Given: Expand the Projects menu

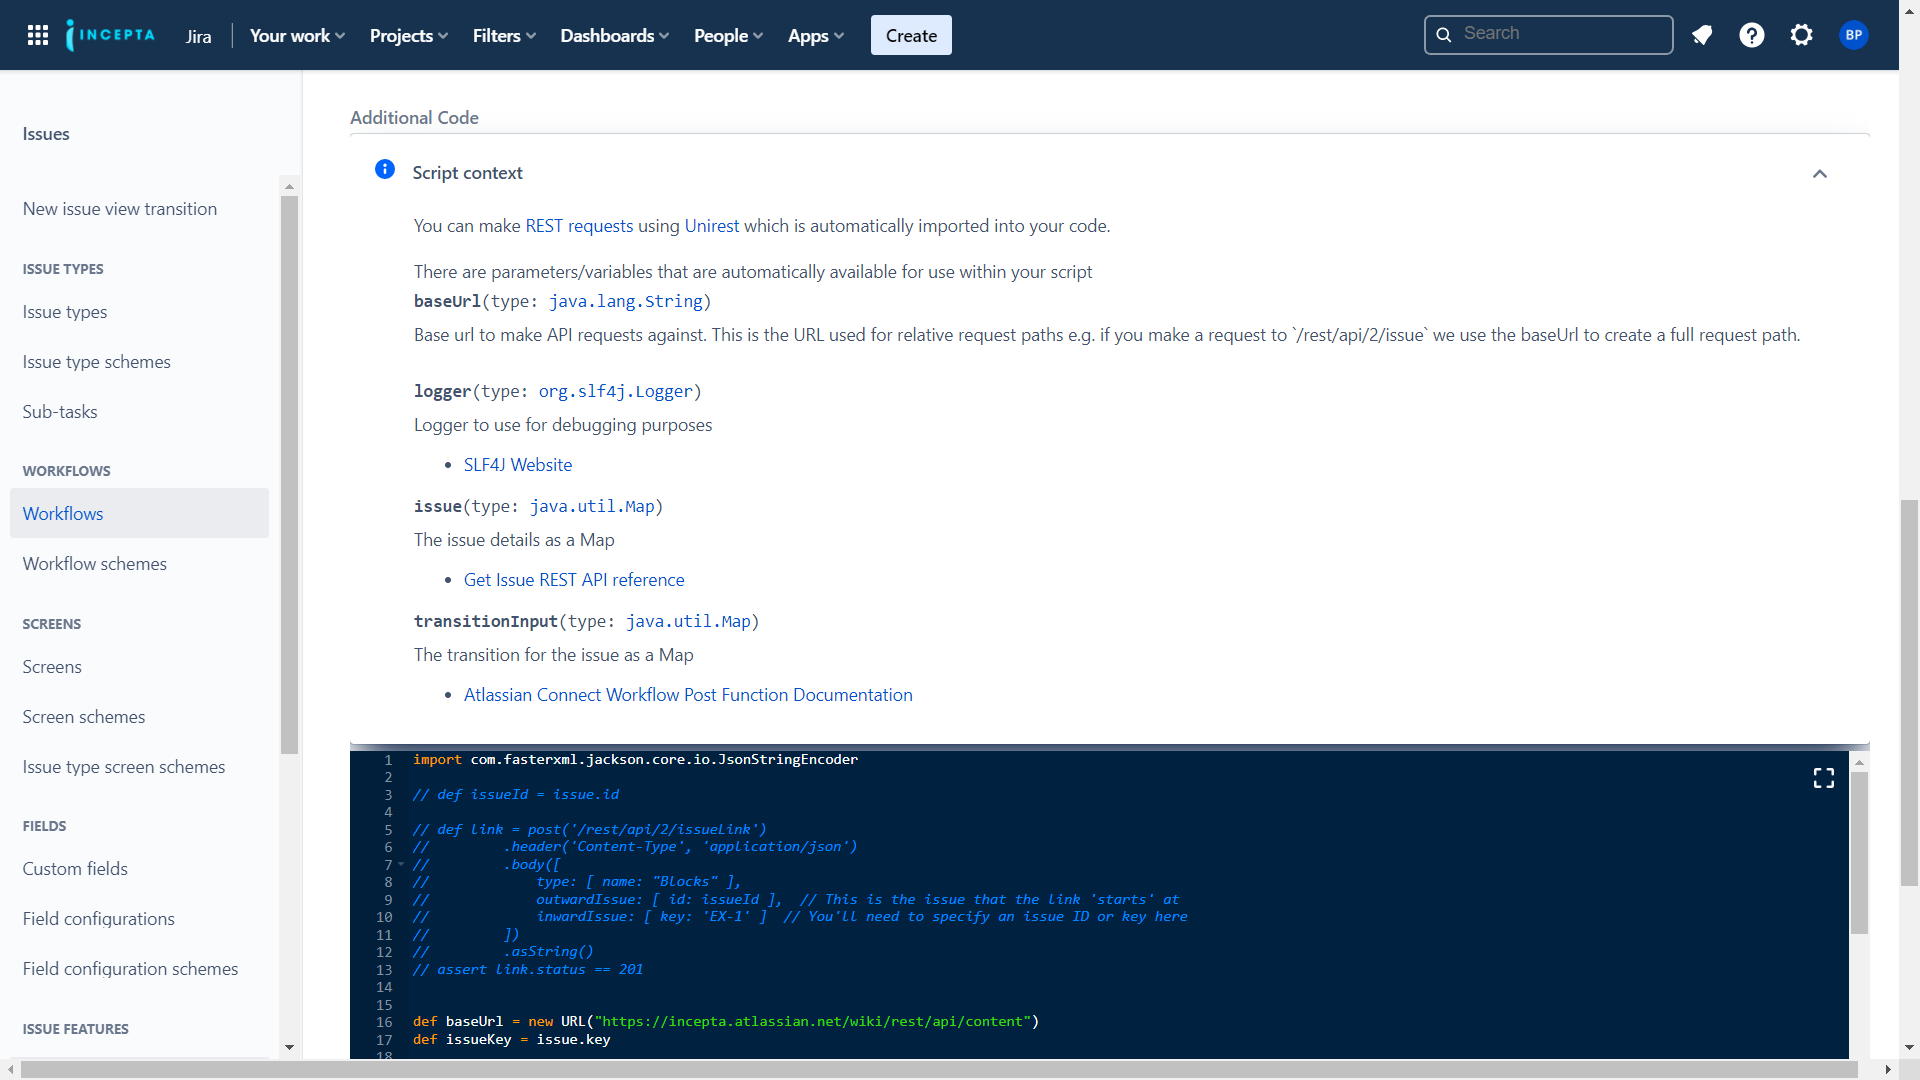Looking at the screenshot, I should click(x=408, y=35).
